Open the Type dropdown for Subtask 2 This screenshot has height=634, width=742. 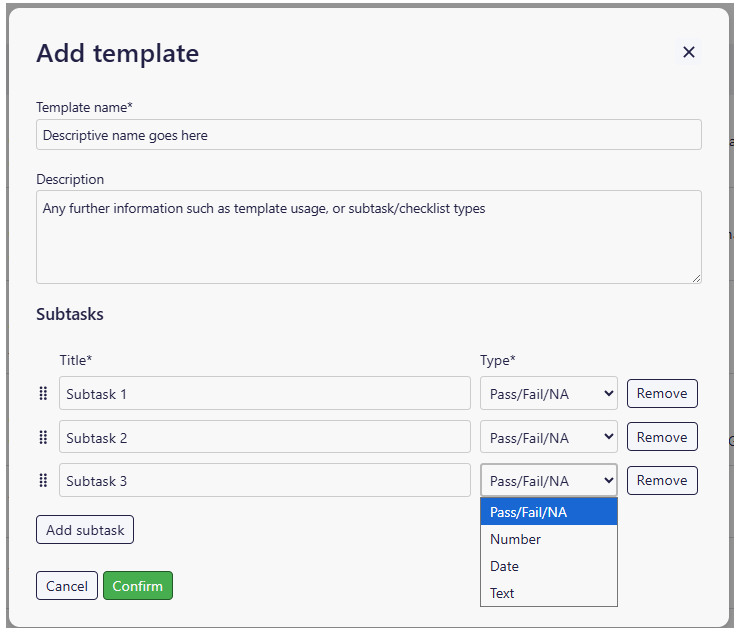pos(548,437)
